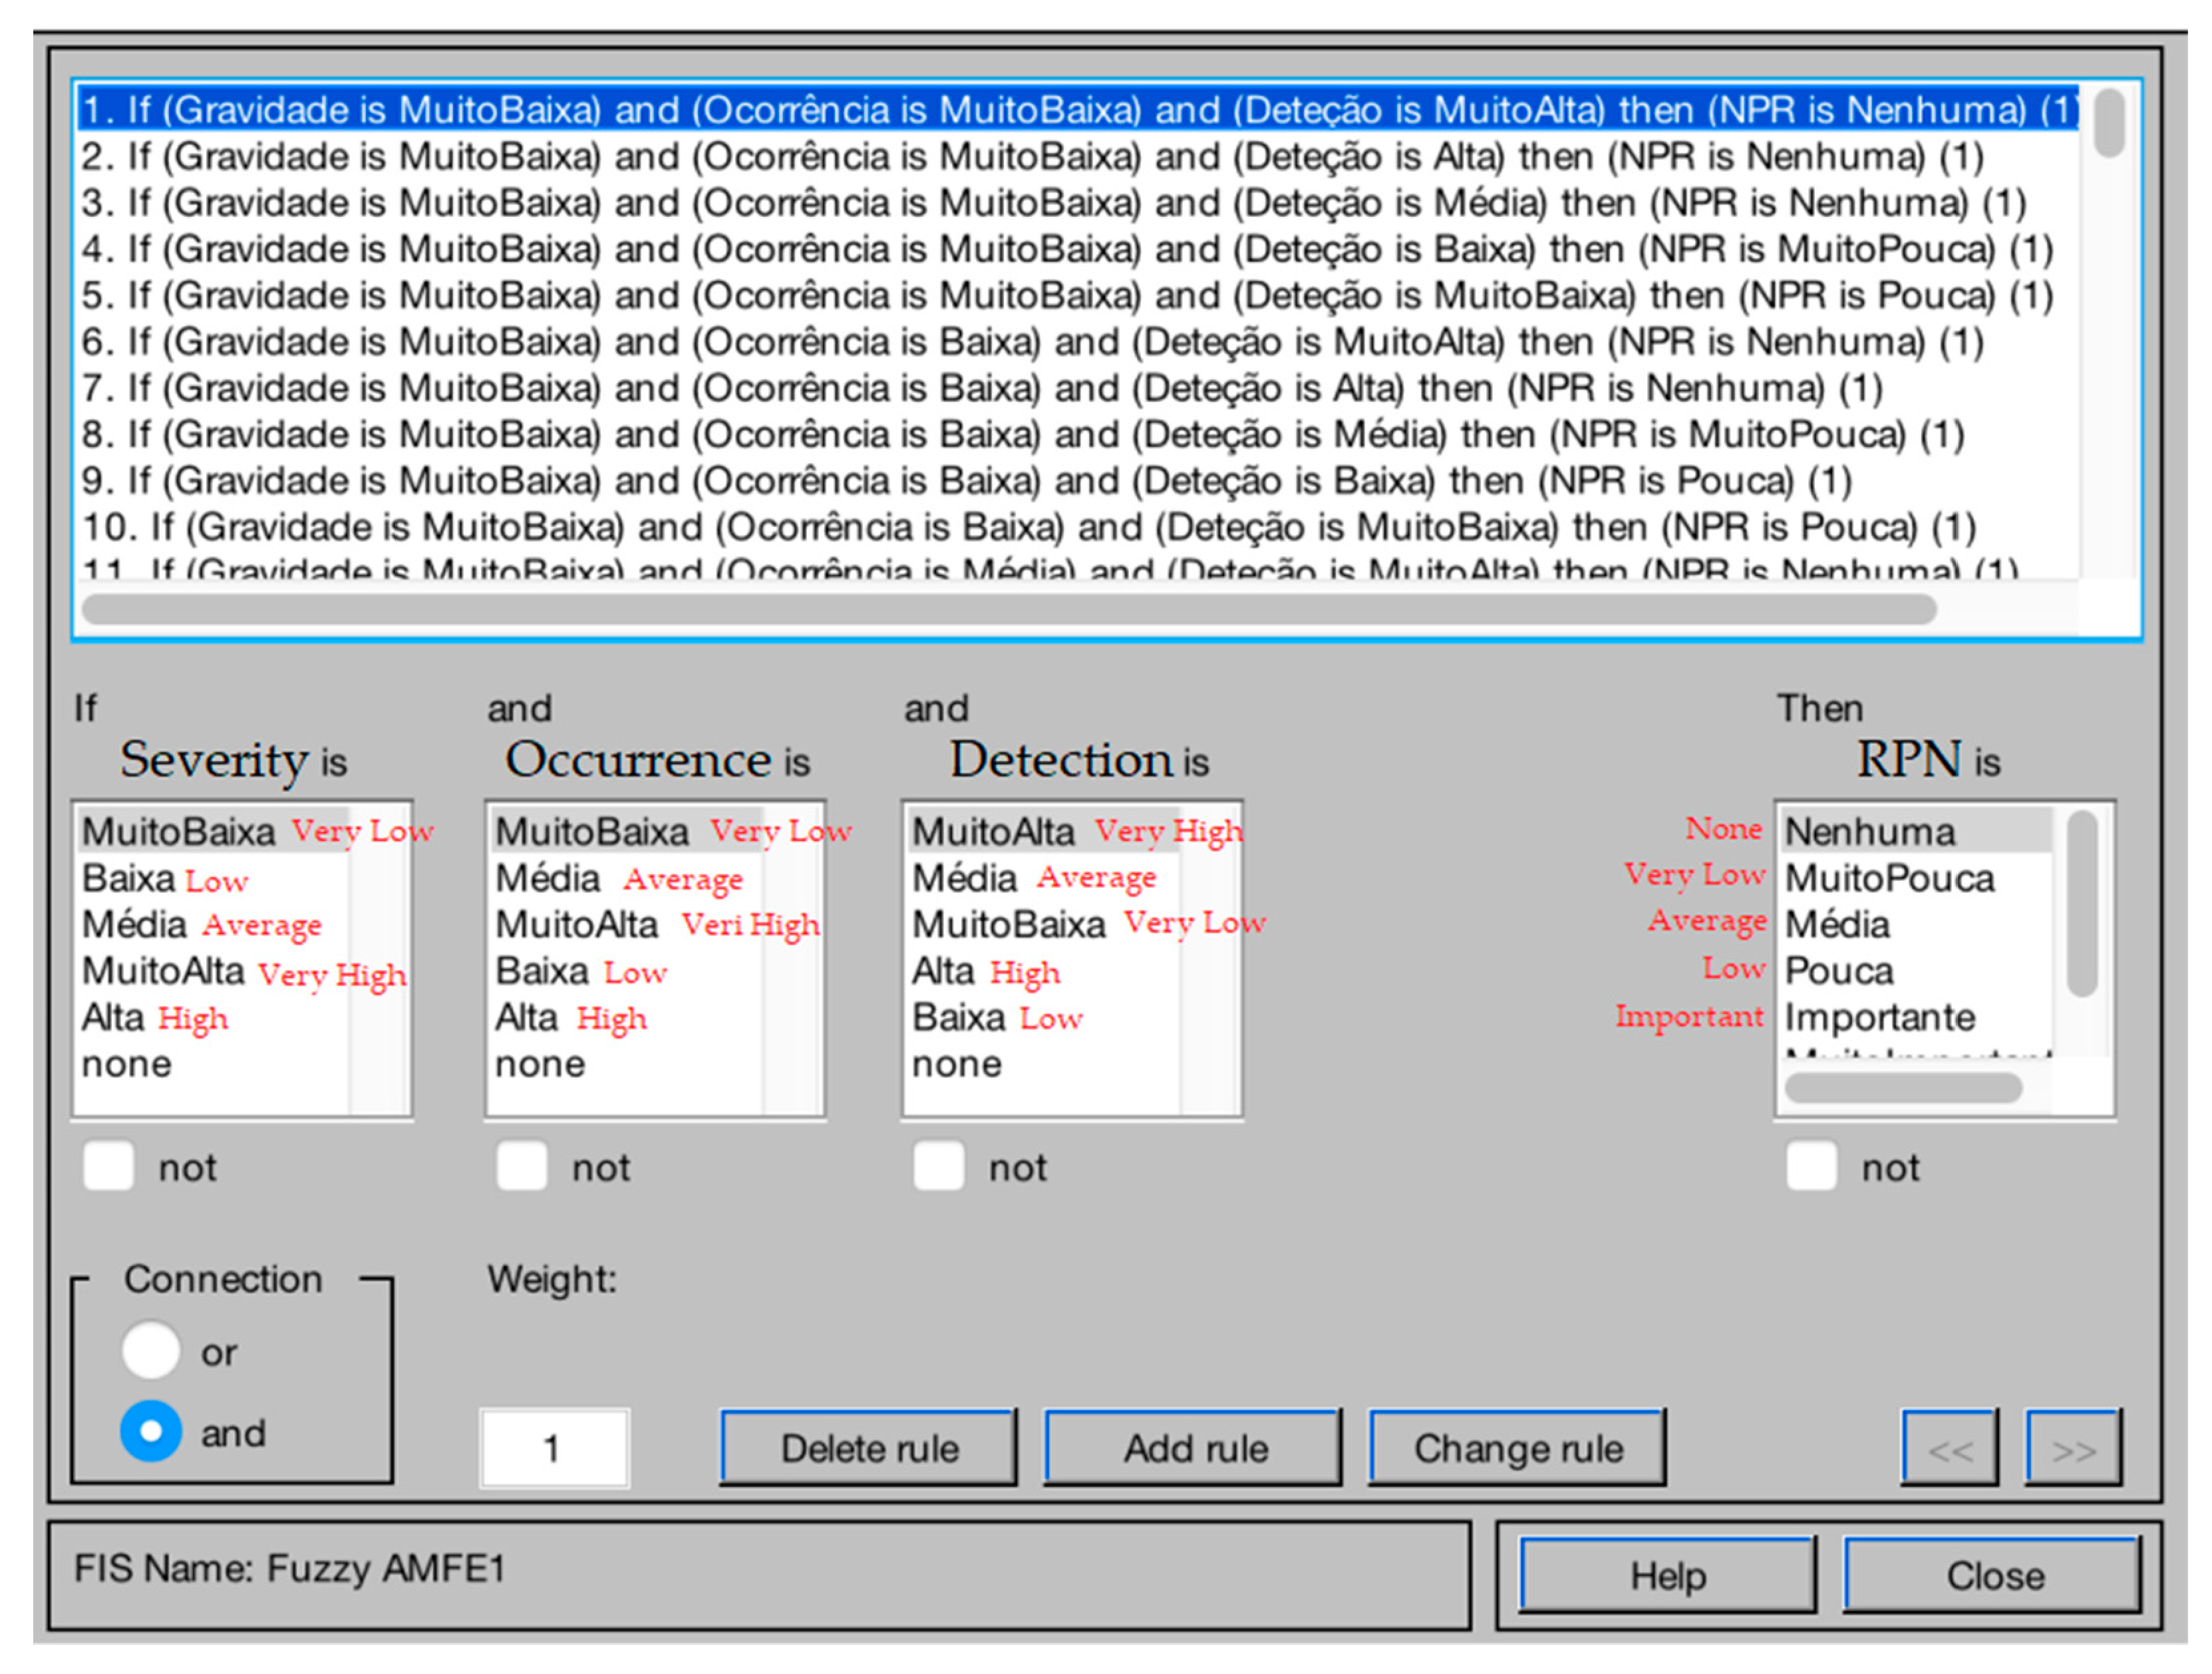The width and height of the screenshot is (2212, 1674).
Task: Enable the 'not' checkbox under RPN
Action: [1811, 1166]
